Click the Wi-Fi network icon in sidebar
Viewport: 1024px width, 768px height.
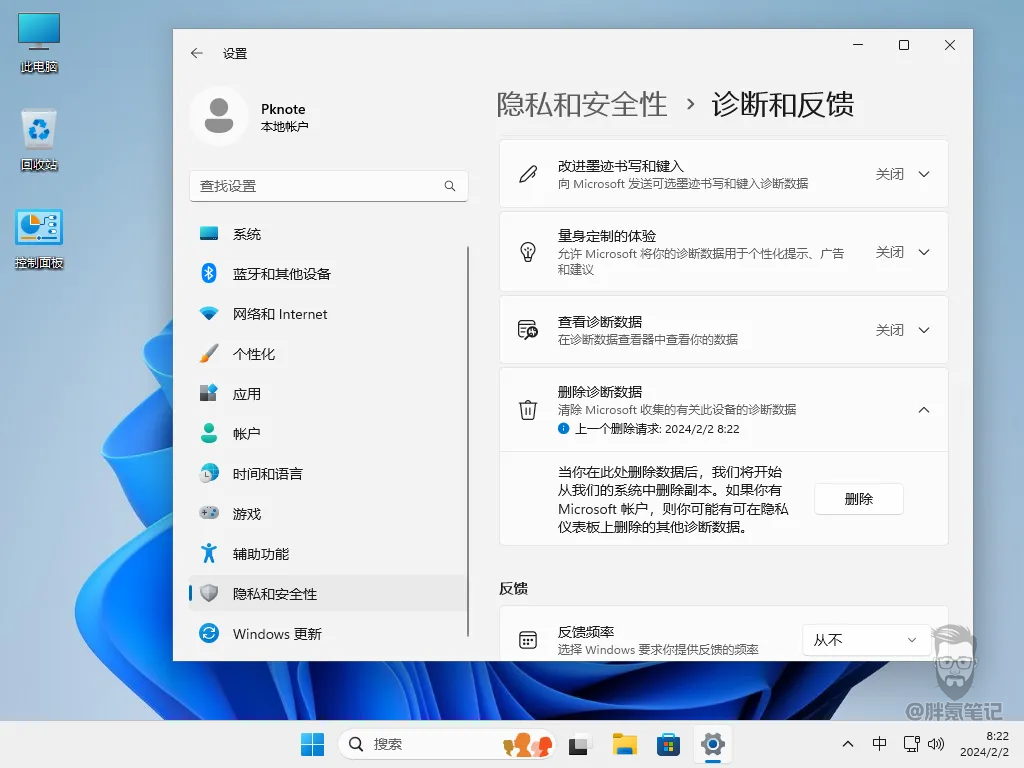[209, 314]
